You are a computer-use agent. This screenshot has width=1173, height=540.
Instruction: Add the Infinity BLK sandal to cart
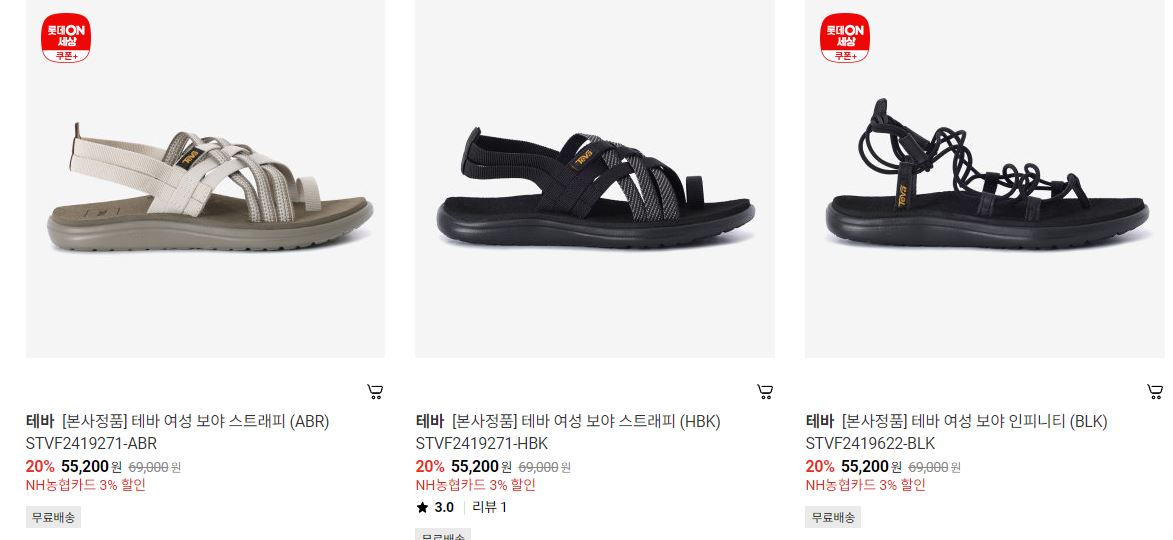pos(1155,391)
